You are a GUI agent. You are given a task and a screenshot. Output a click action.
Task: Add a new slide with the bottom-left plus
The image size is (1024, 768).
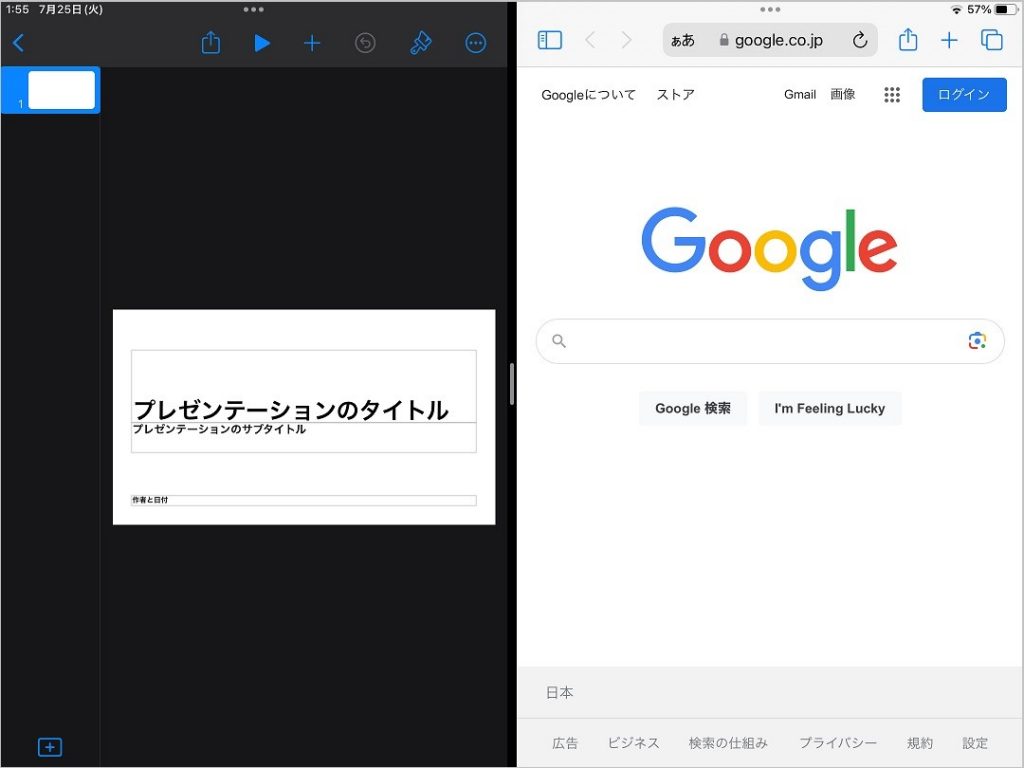50,747
